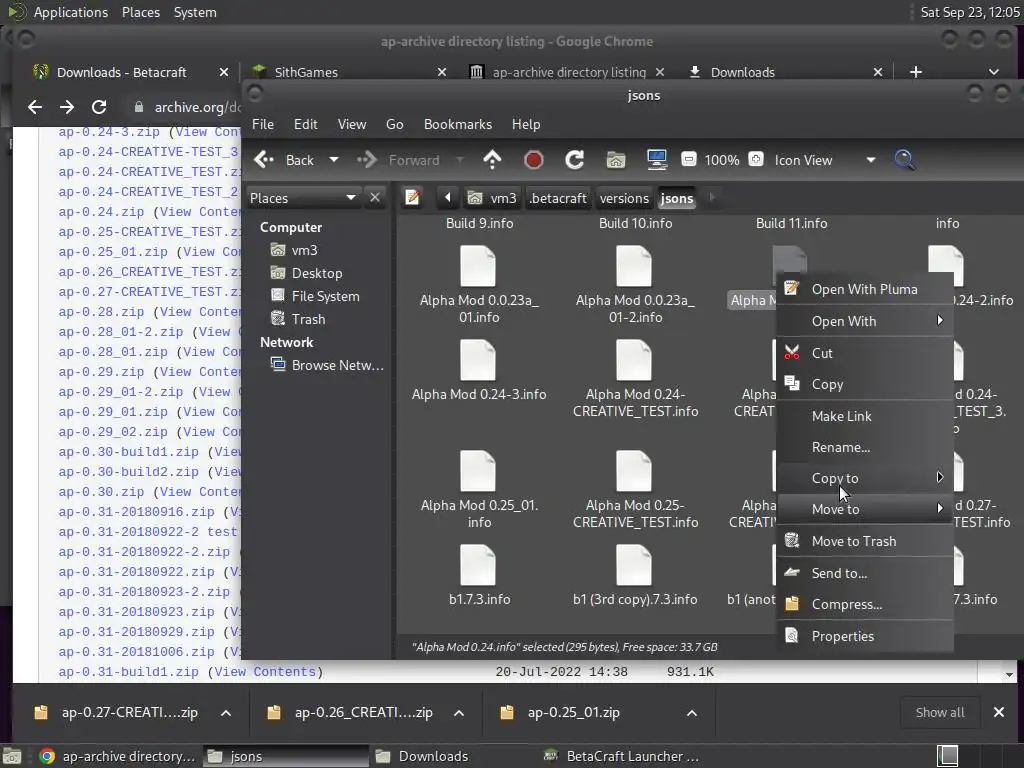Choose Send to... from context menu
Image resolution: width=1024 pixels, height=768 pixels.
click(x=865, y=573)
